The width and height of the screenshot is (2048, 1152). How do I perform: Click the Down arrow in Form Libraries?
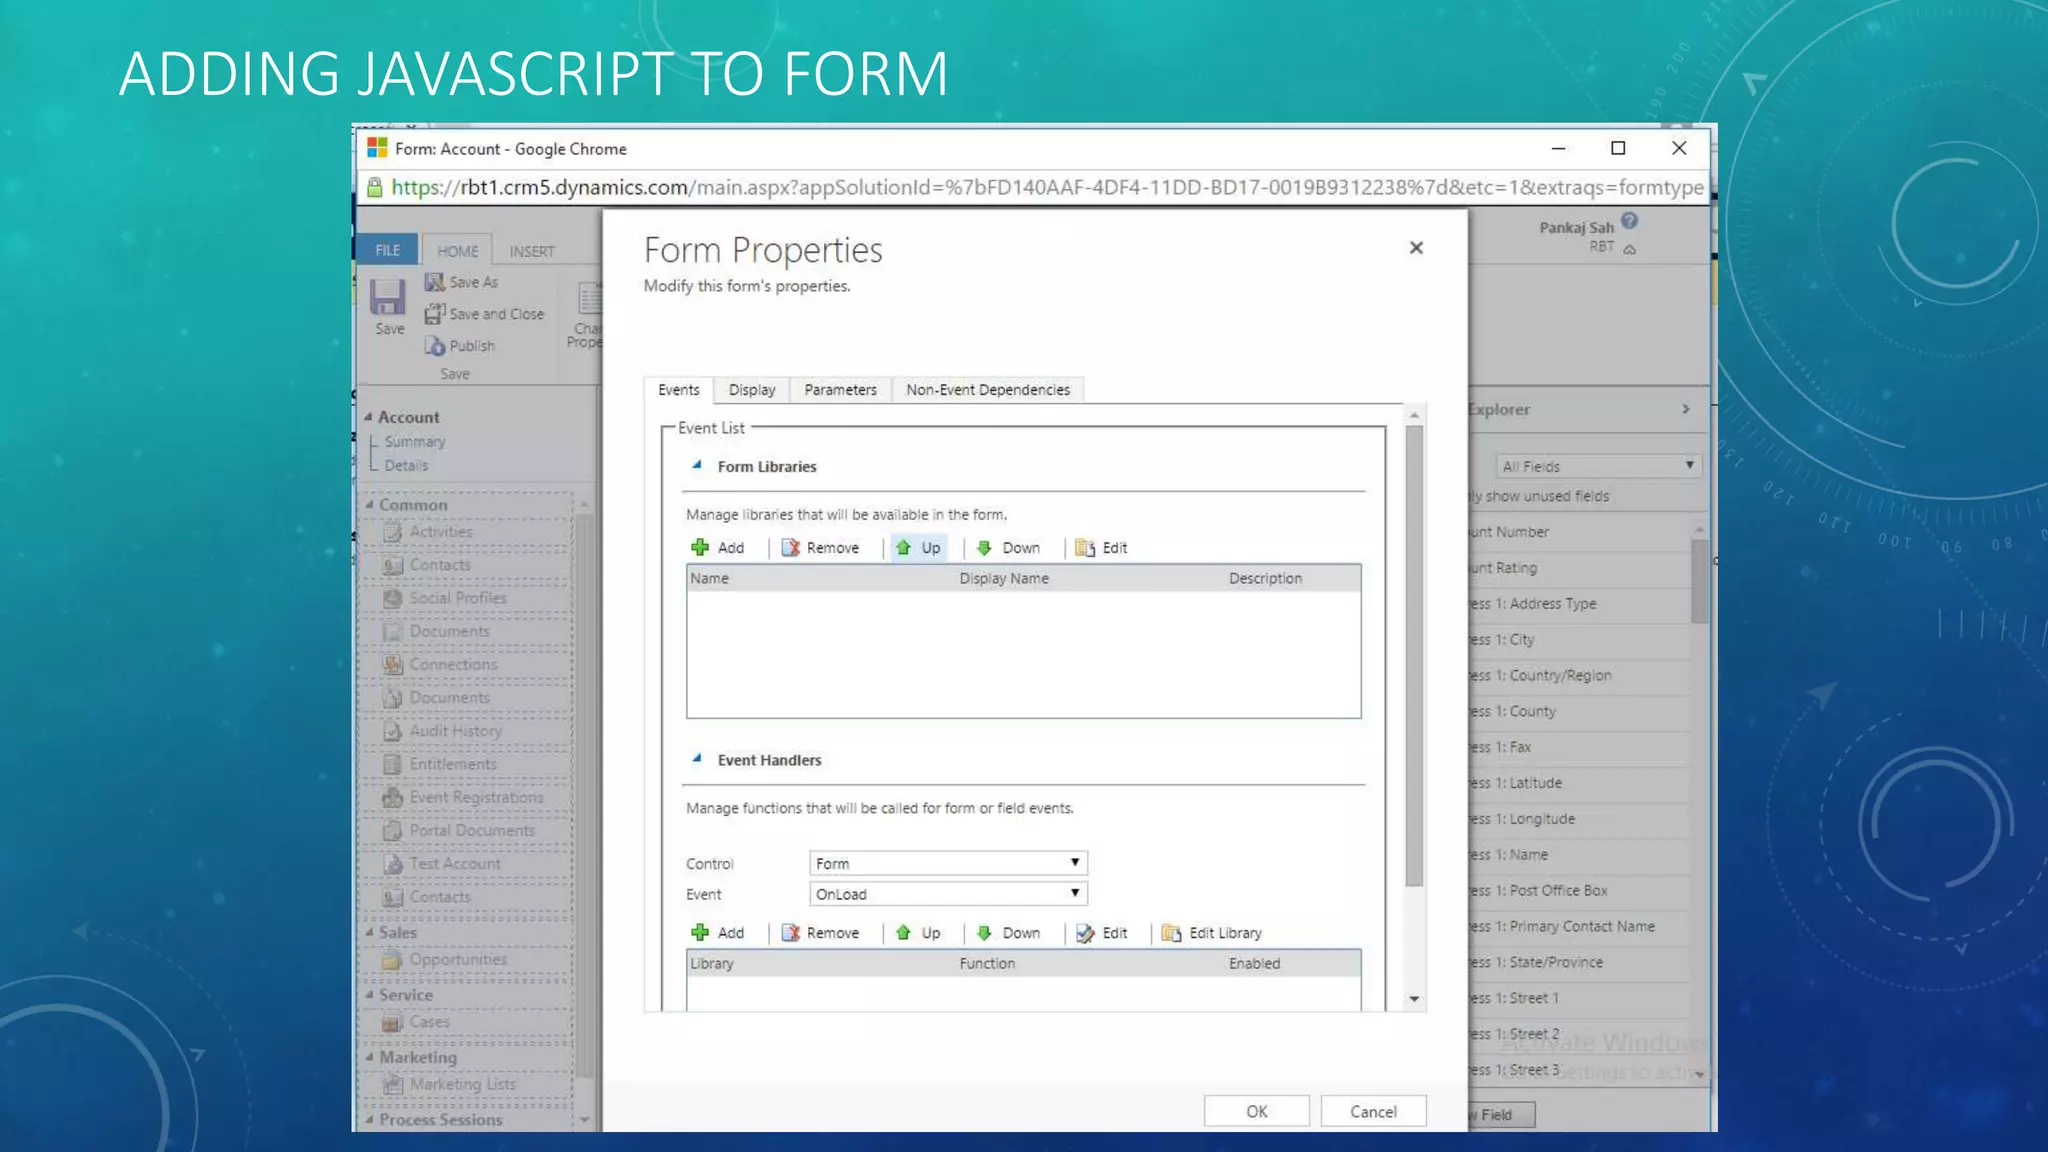[x=985, y=547]
